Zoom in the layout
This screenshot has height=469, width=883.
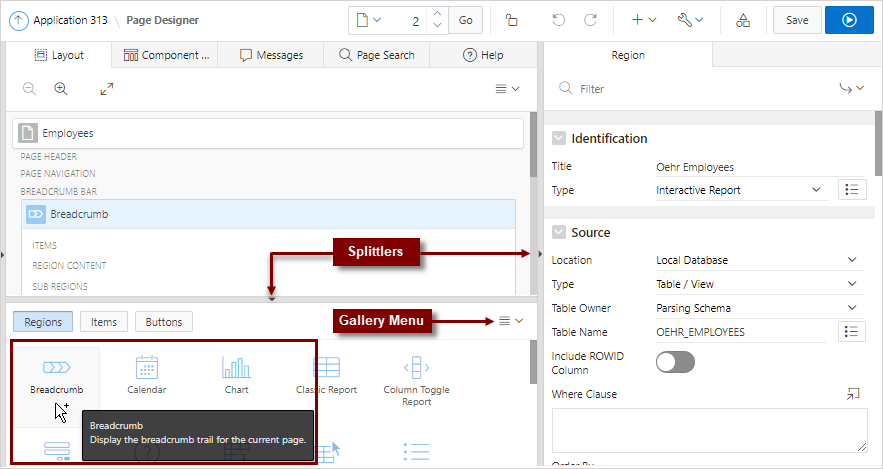coord(61,88)
